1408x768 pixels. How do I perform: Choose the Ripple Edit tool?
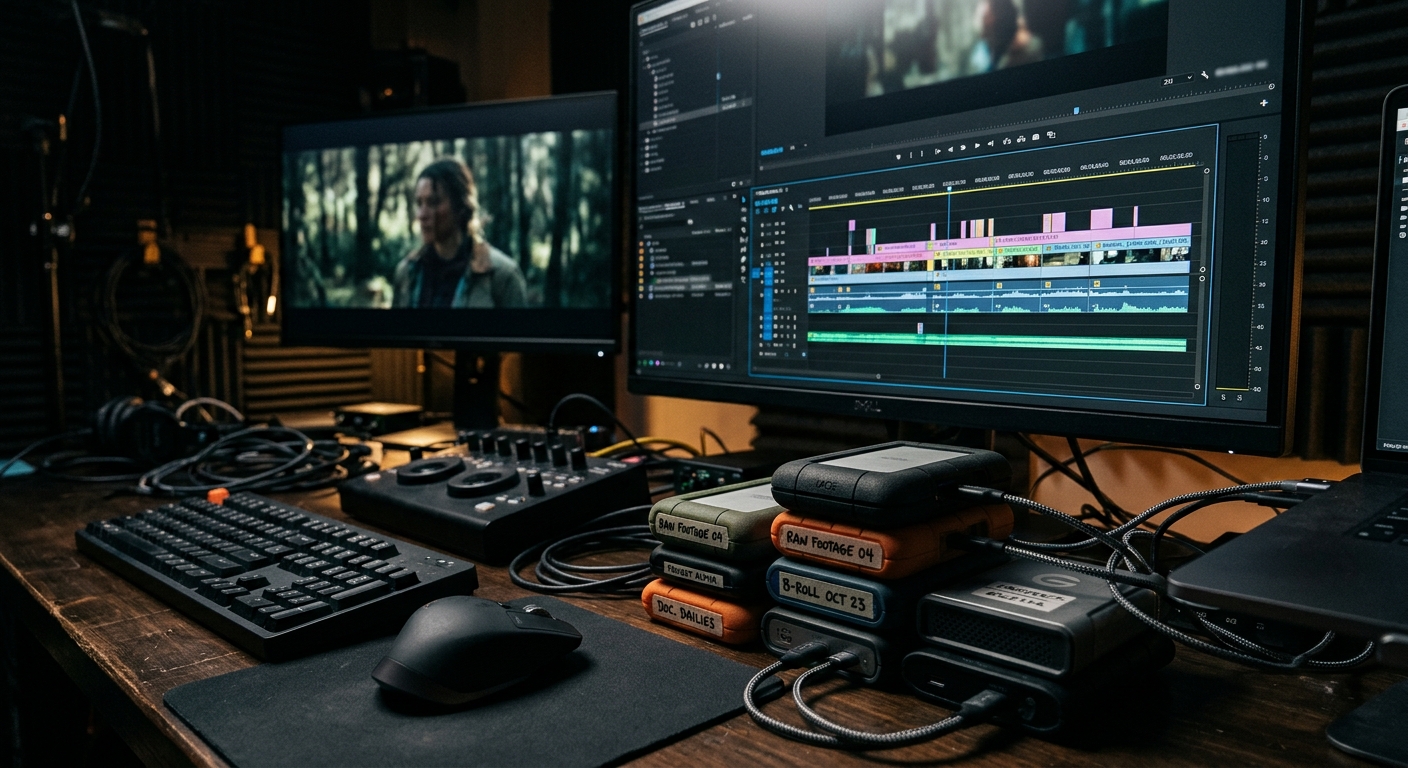coord(743,221)
